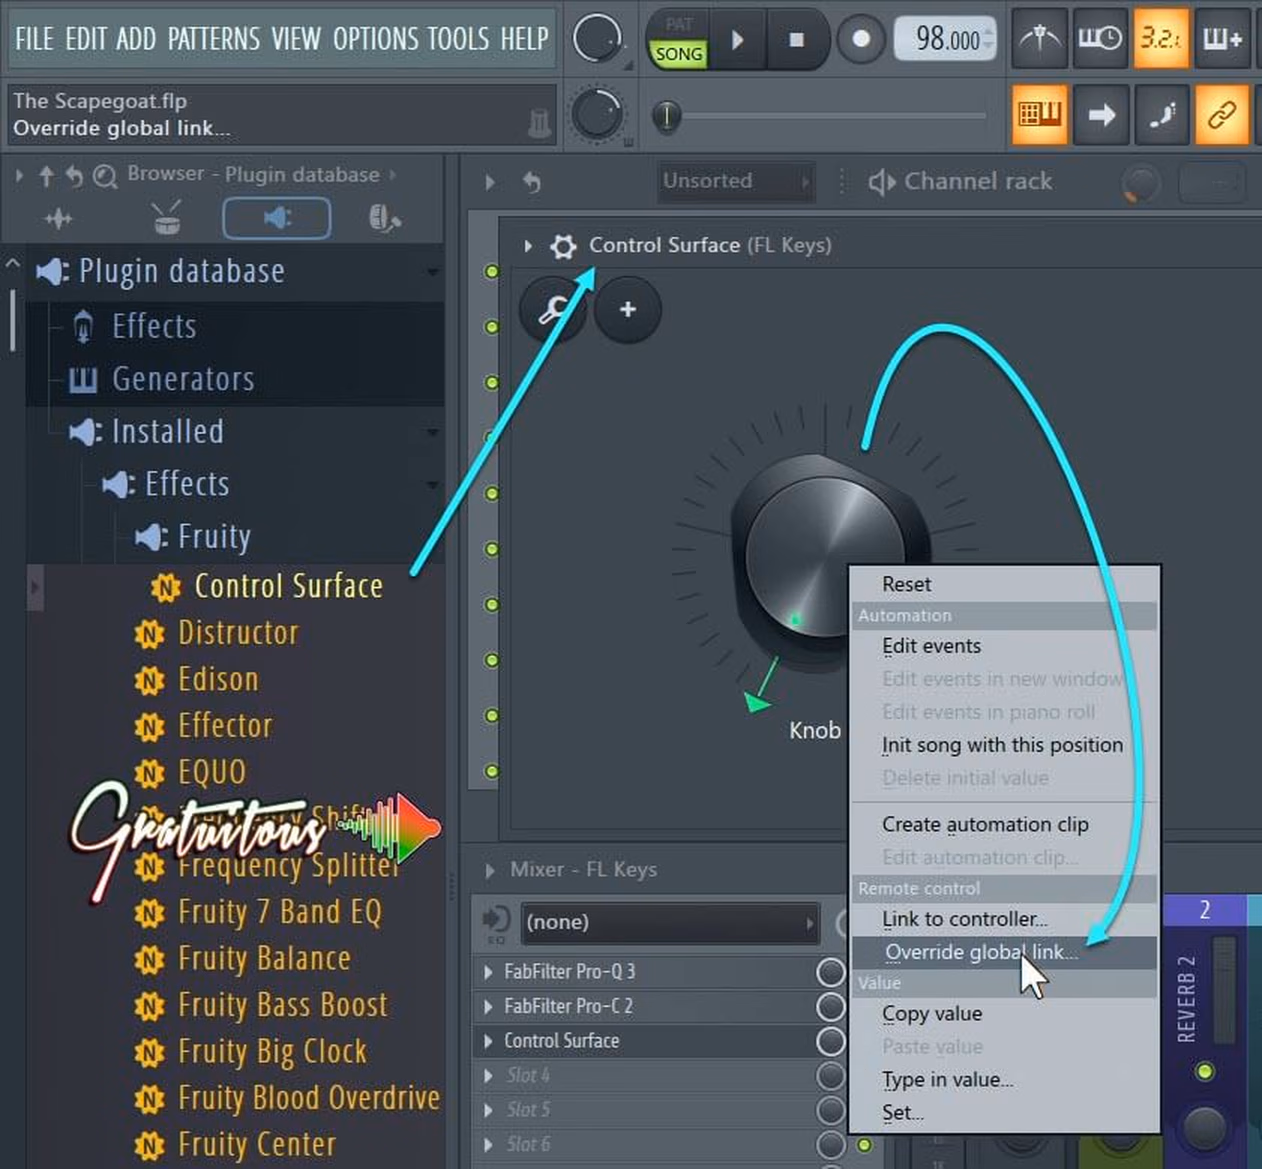1262x1169 pixels.
Task: Open the VIEW menu
Action: 296,39
